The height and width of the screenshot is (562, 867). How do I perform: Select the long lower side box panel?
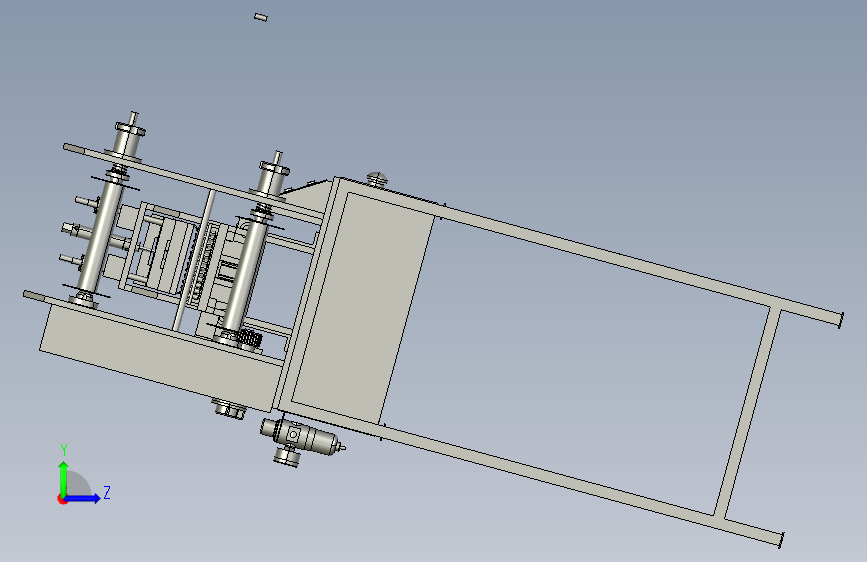click(160, 357)
